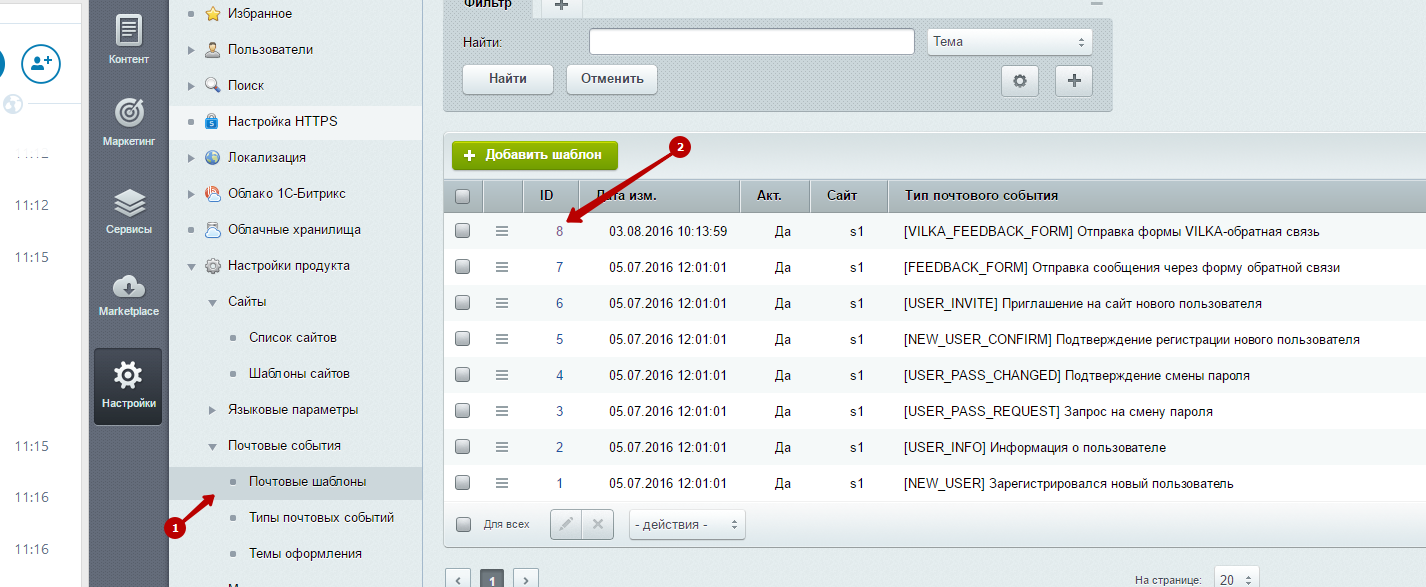Check the box for the USER_INFO row

462,447
